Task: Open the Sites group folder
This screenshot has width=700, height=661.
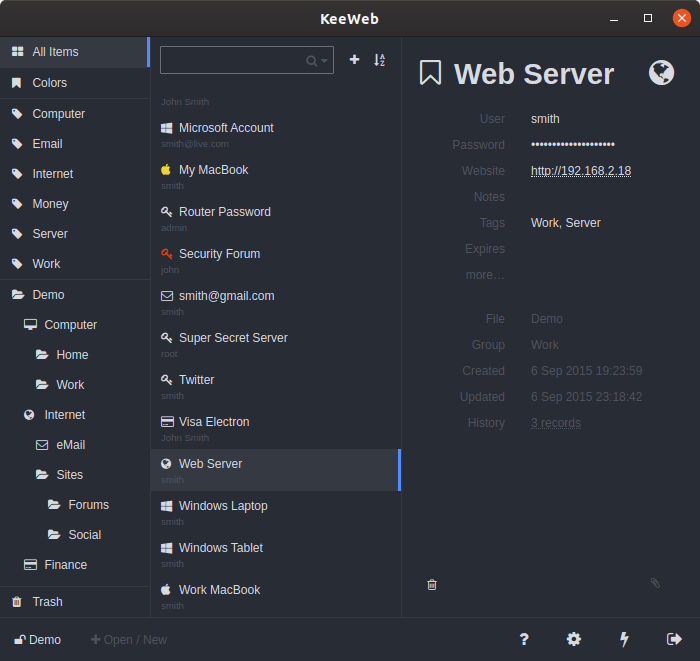Action: (75, 474)
